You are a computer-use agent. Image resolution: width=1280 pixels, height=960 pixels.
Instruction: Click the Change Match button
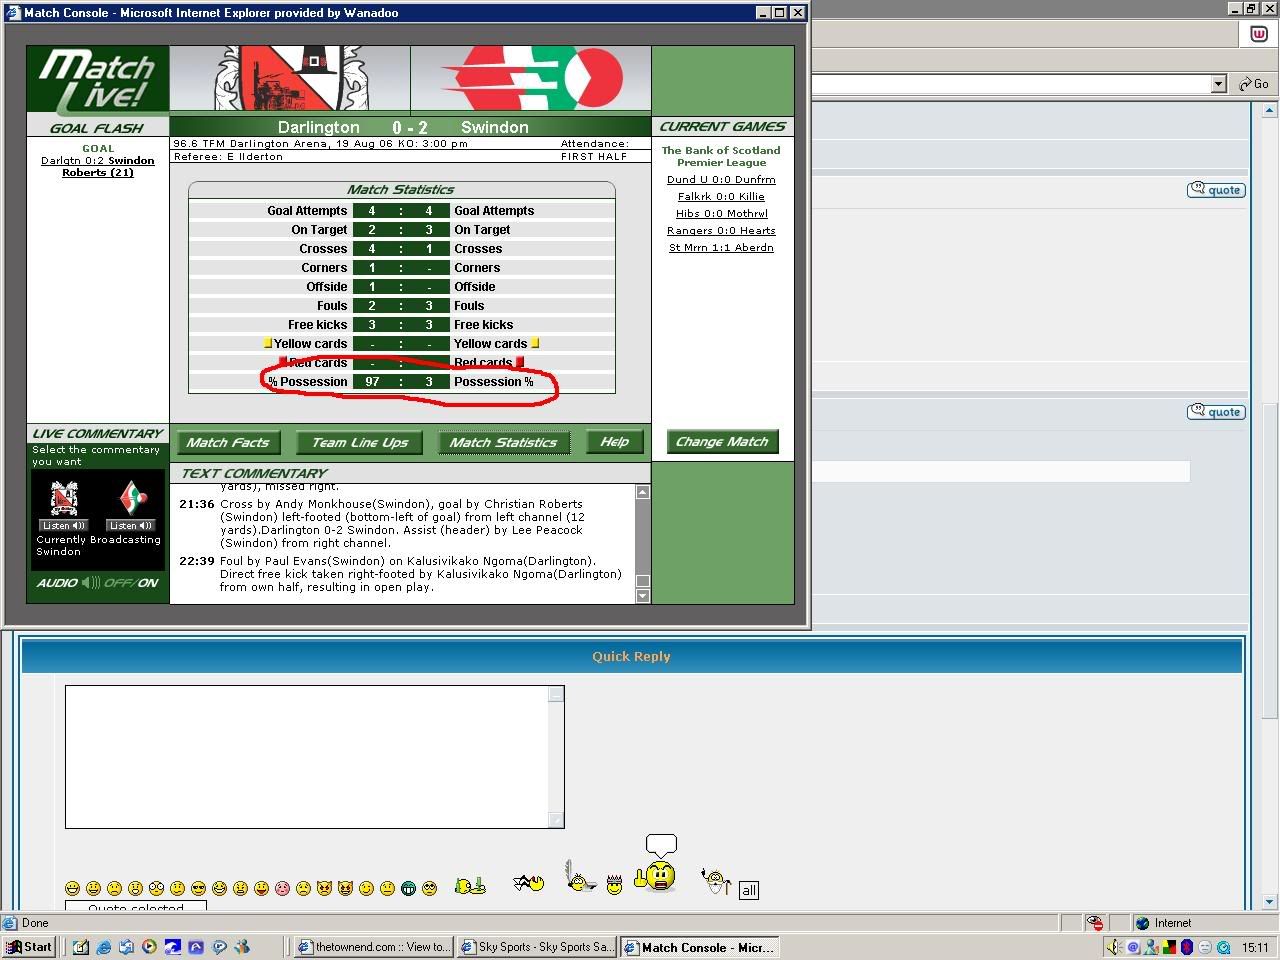click(x=722, y=441)
